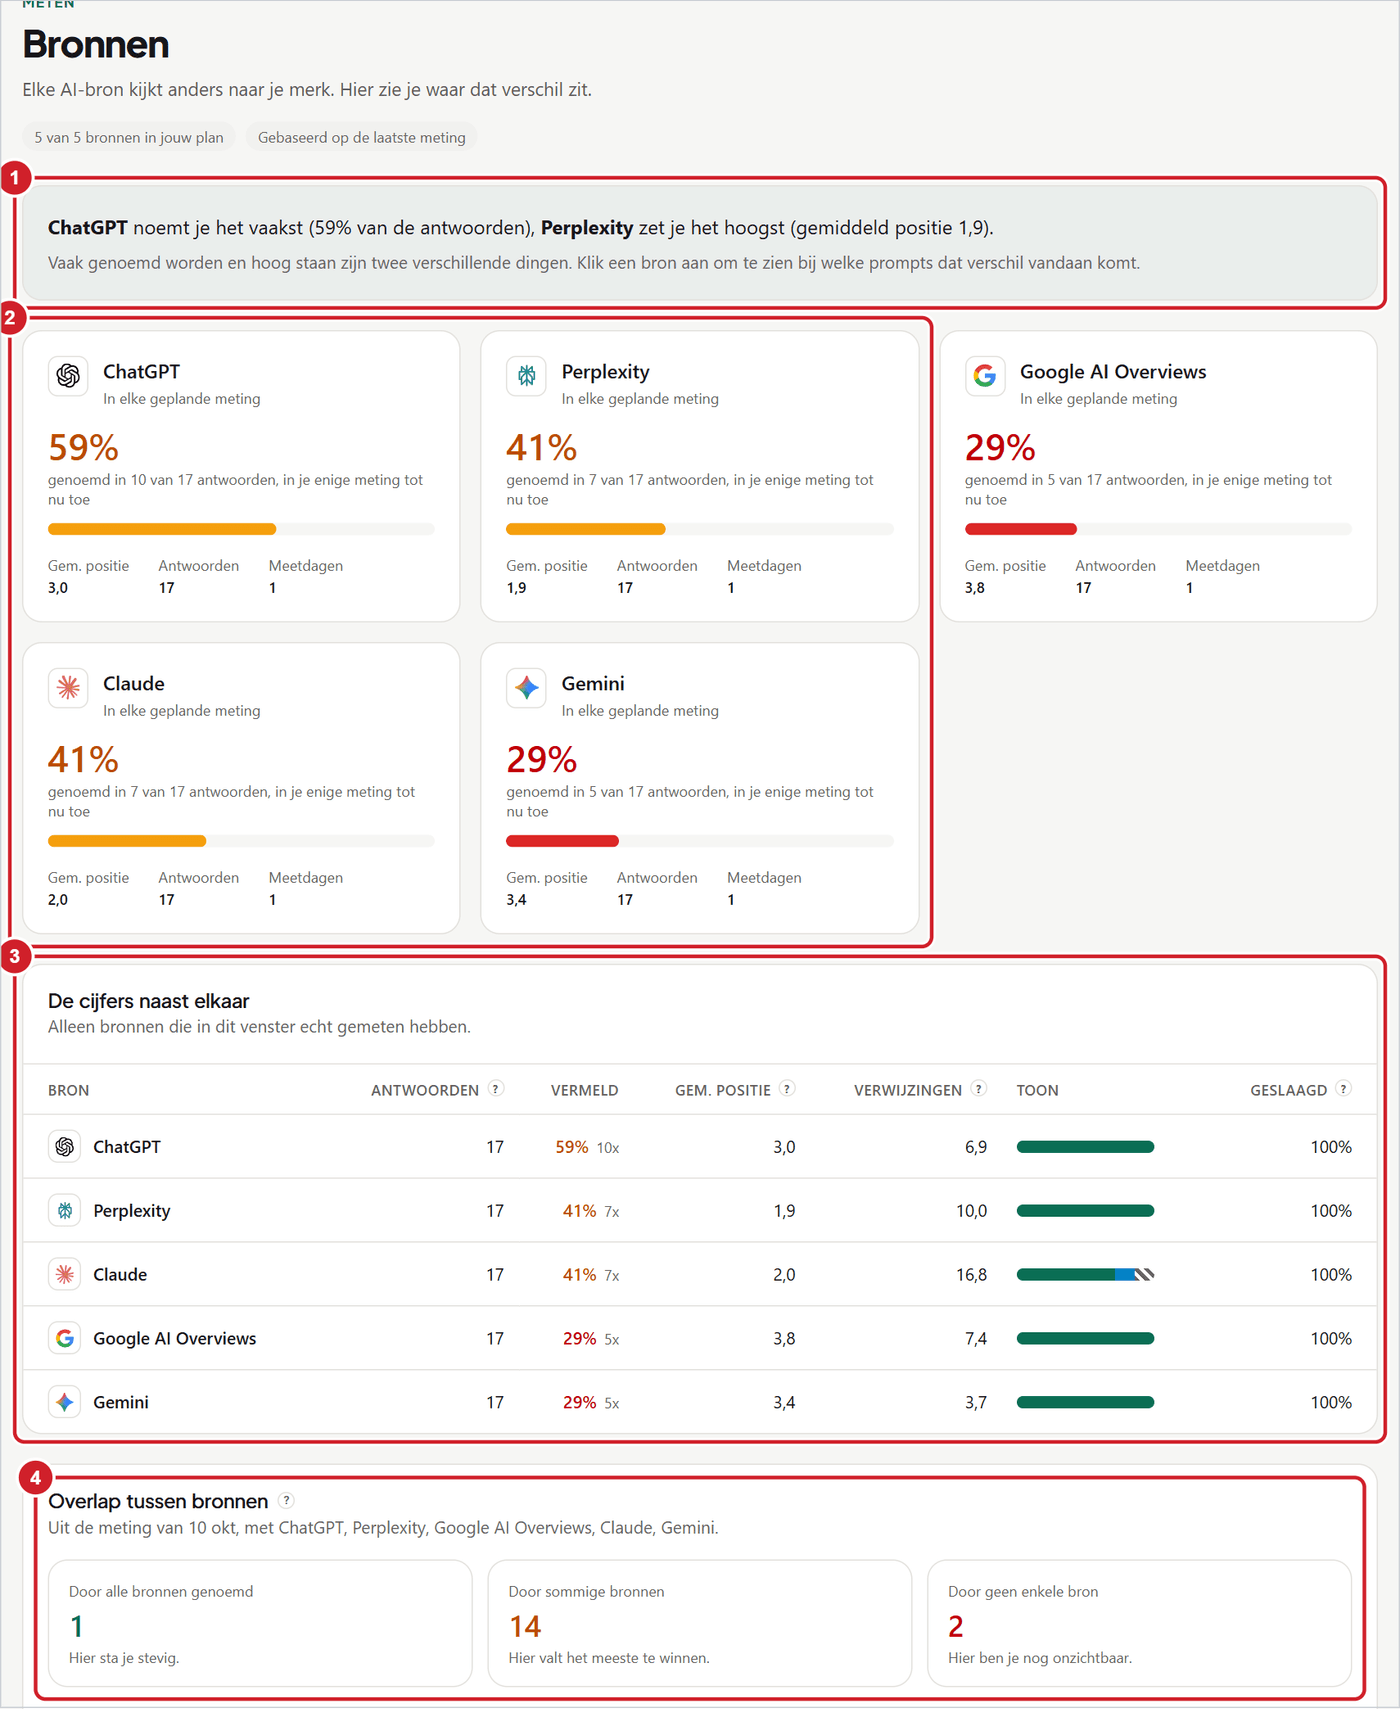The height and width of the screenshot is (1709, 1400).
Task: Click the ChatGPT icon in the table row
Action: tap(65, 1147)
